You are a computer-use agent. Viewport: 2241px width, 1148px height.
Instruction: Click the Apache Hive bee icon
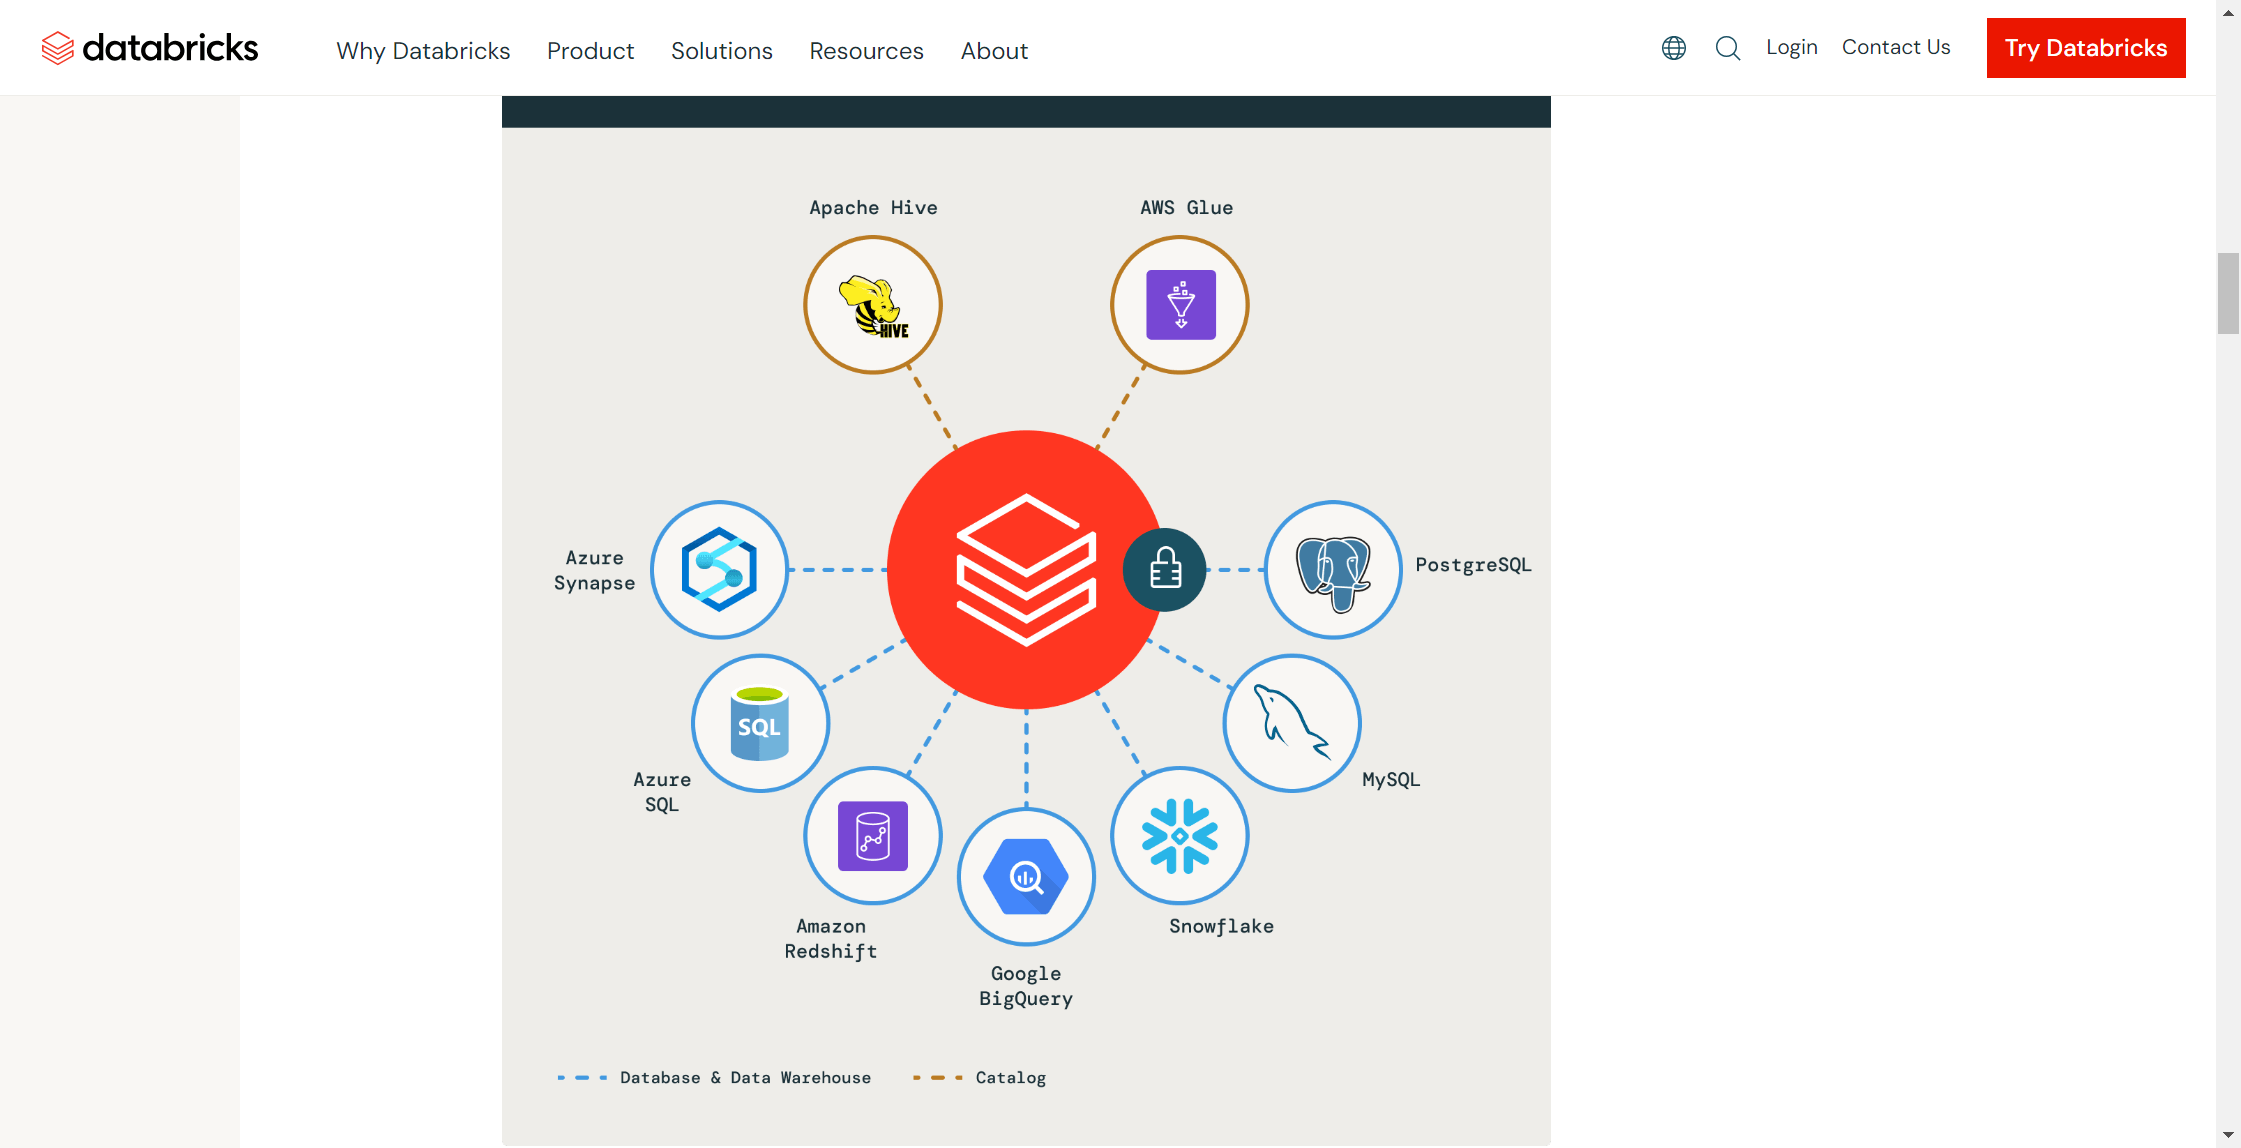click(x=873, y=305)
